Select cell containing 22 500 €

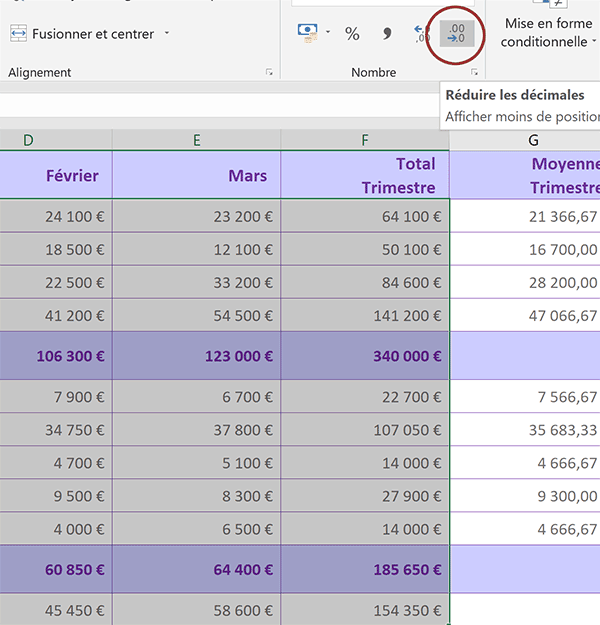point(56,282)
